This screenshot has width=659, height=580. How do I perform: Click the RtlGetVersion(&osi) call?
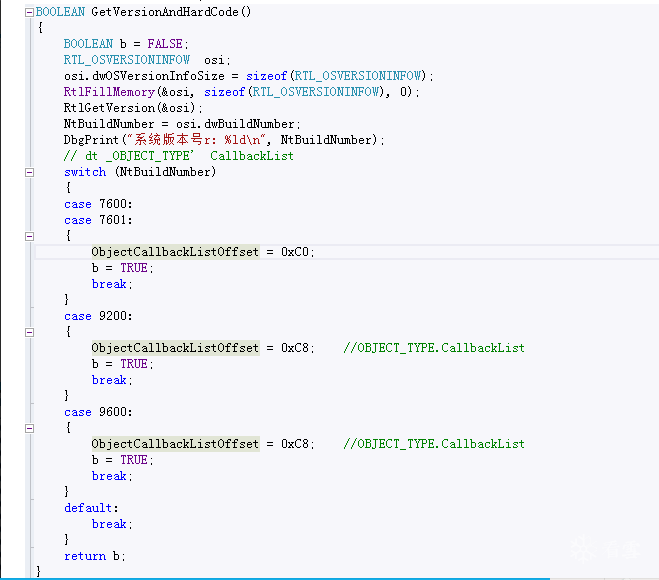pyautogui.click(x=133, y=108)
